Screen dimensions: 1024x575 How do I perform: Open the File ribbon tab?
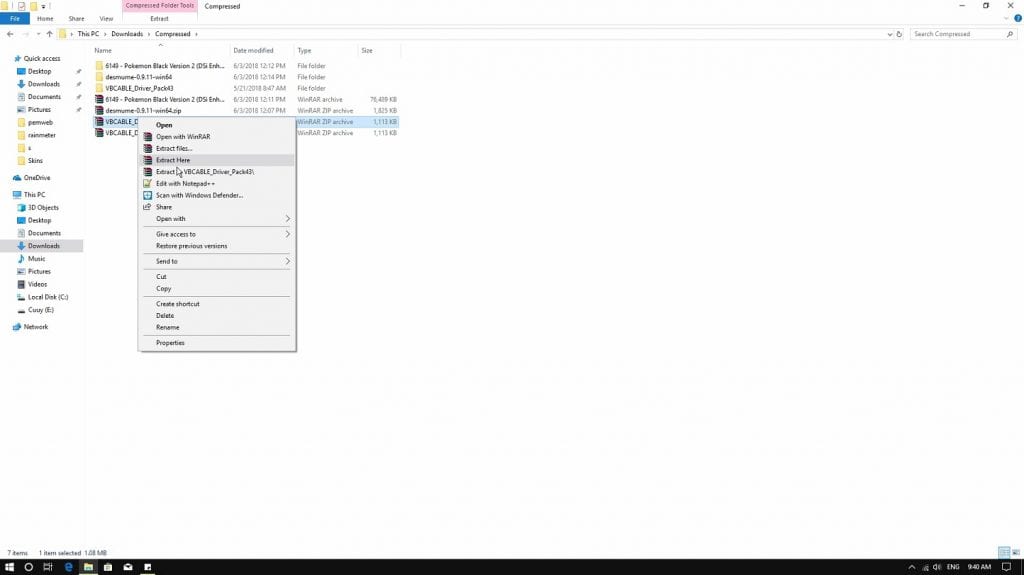[x=14, y=18]
